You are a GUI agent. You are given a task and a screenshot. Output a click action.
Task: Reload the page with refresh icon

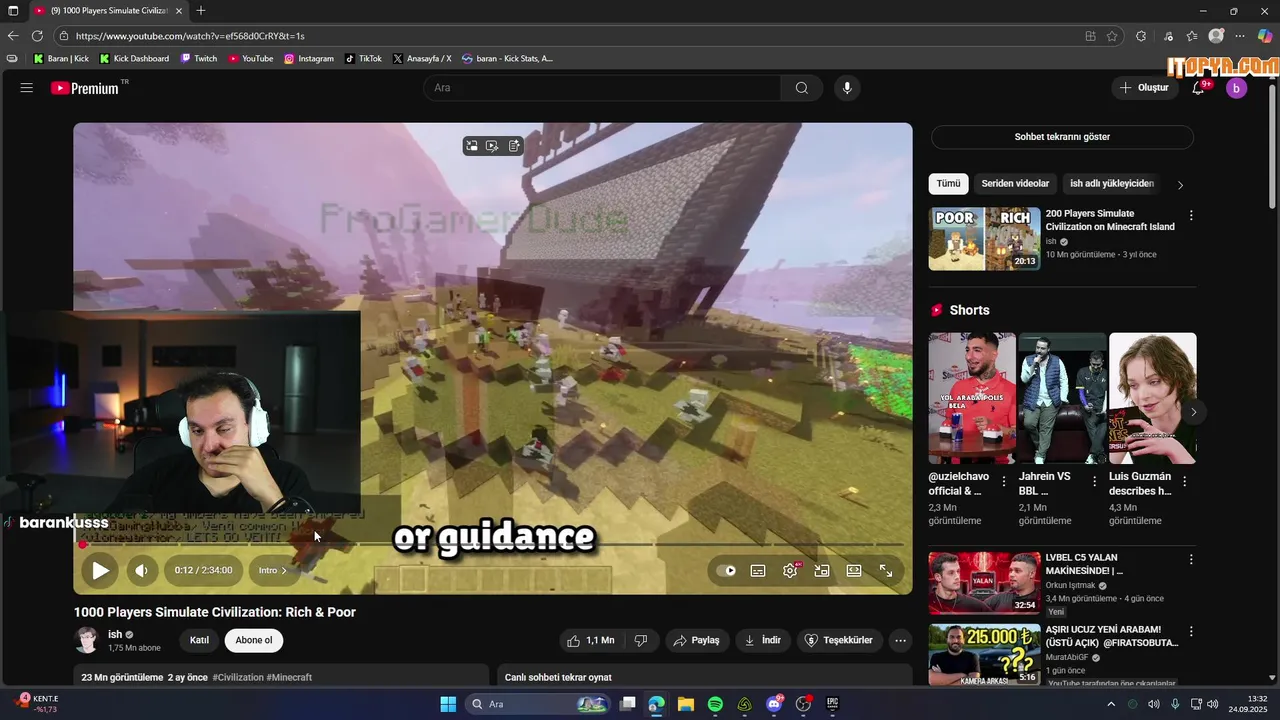tap(37, 36)
